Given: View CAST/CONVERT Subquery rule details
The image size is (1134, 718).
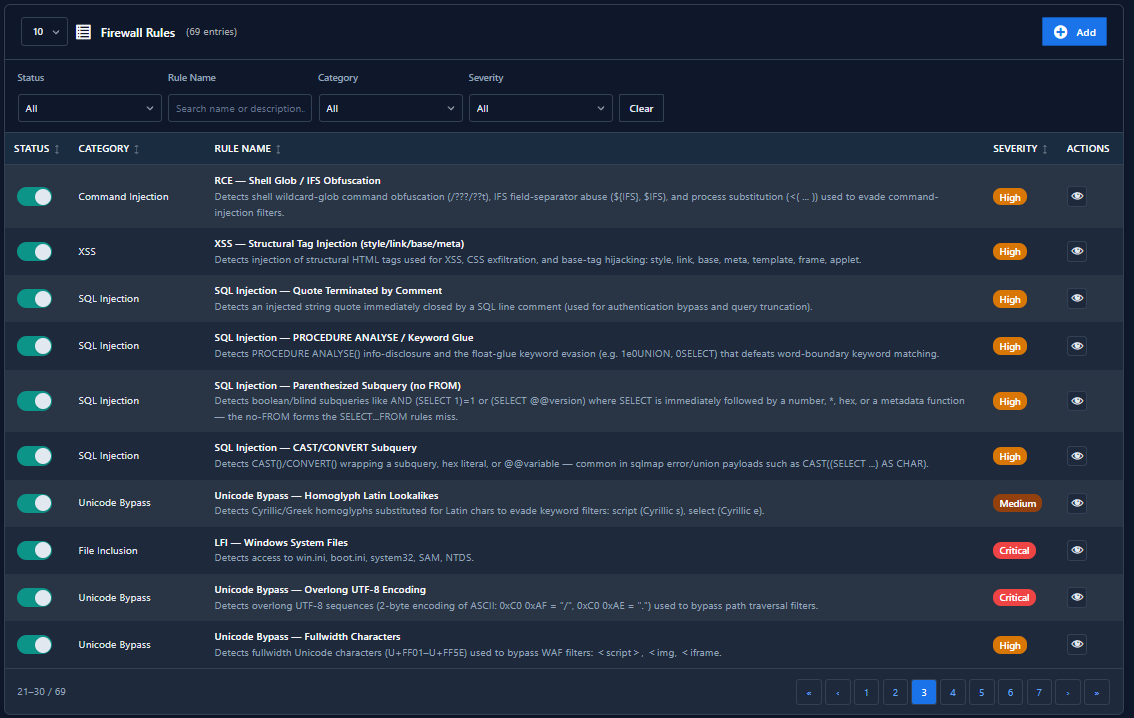Looking at the screenshot, I should [x=1077, y=456].
